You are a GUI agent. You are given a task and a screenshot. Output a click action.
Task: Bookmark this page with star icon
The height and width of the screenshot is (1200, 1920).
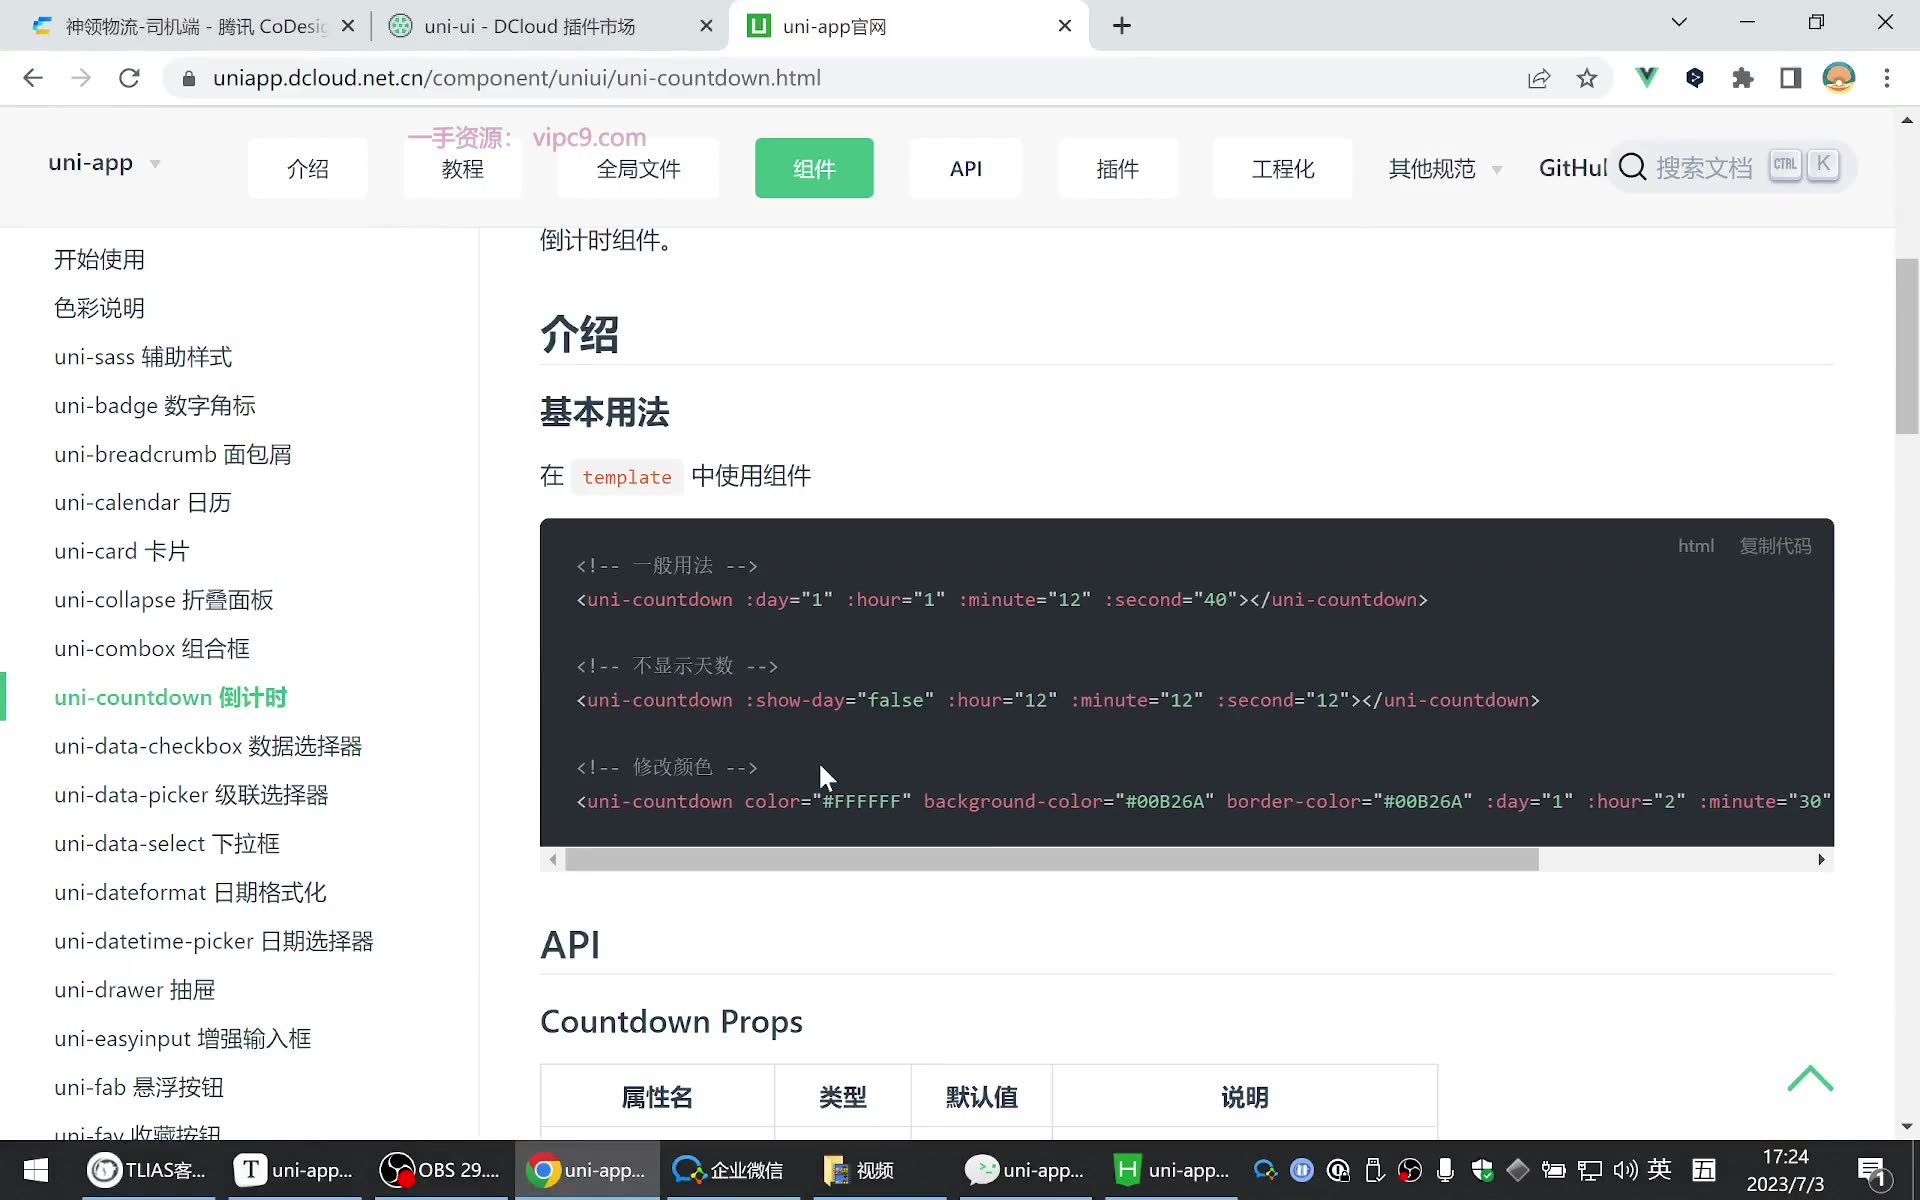[1587, 78]
